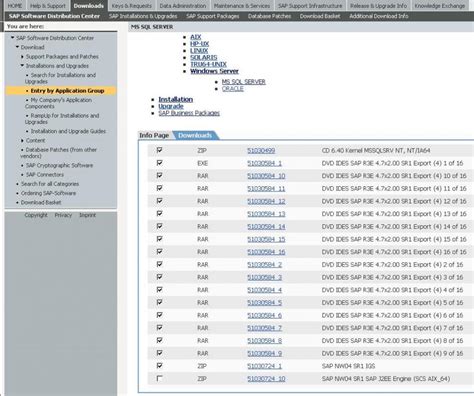Select RampUp for Installations and Upgrades

point(62,119)
